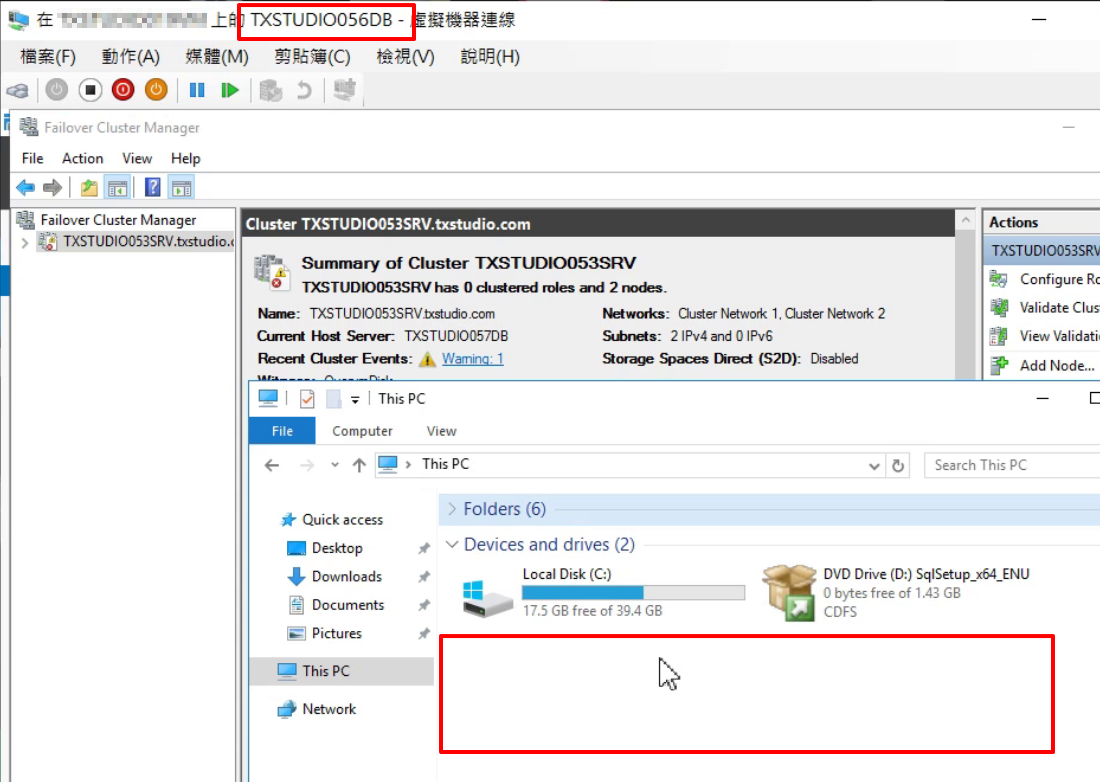Image resolution: width=1100 pixels, height=782 pixels.
Task: Click the This PC address bar
Action: click(x=629, y=465)
